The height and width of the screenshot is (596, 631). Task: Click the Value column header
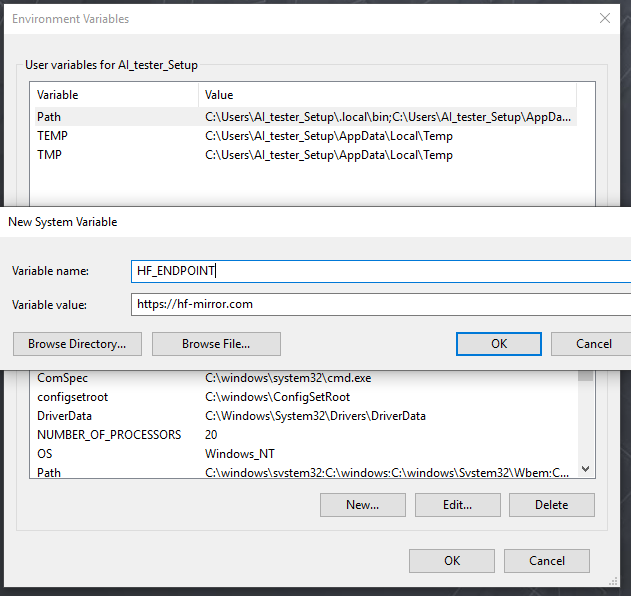[x=385, y=95]
